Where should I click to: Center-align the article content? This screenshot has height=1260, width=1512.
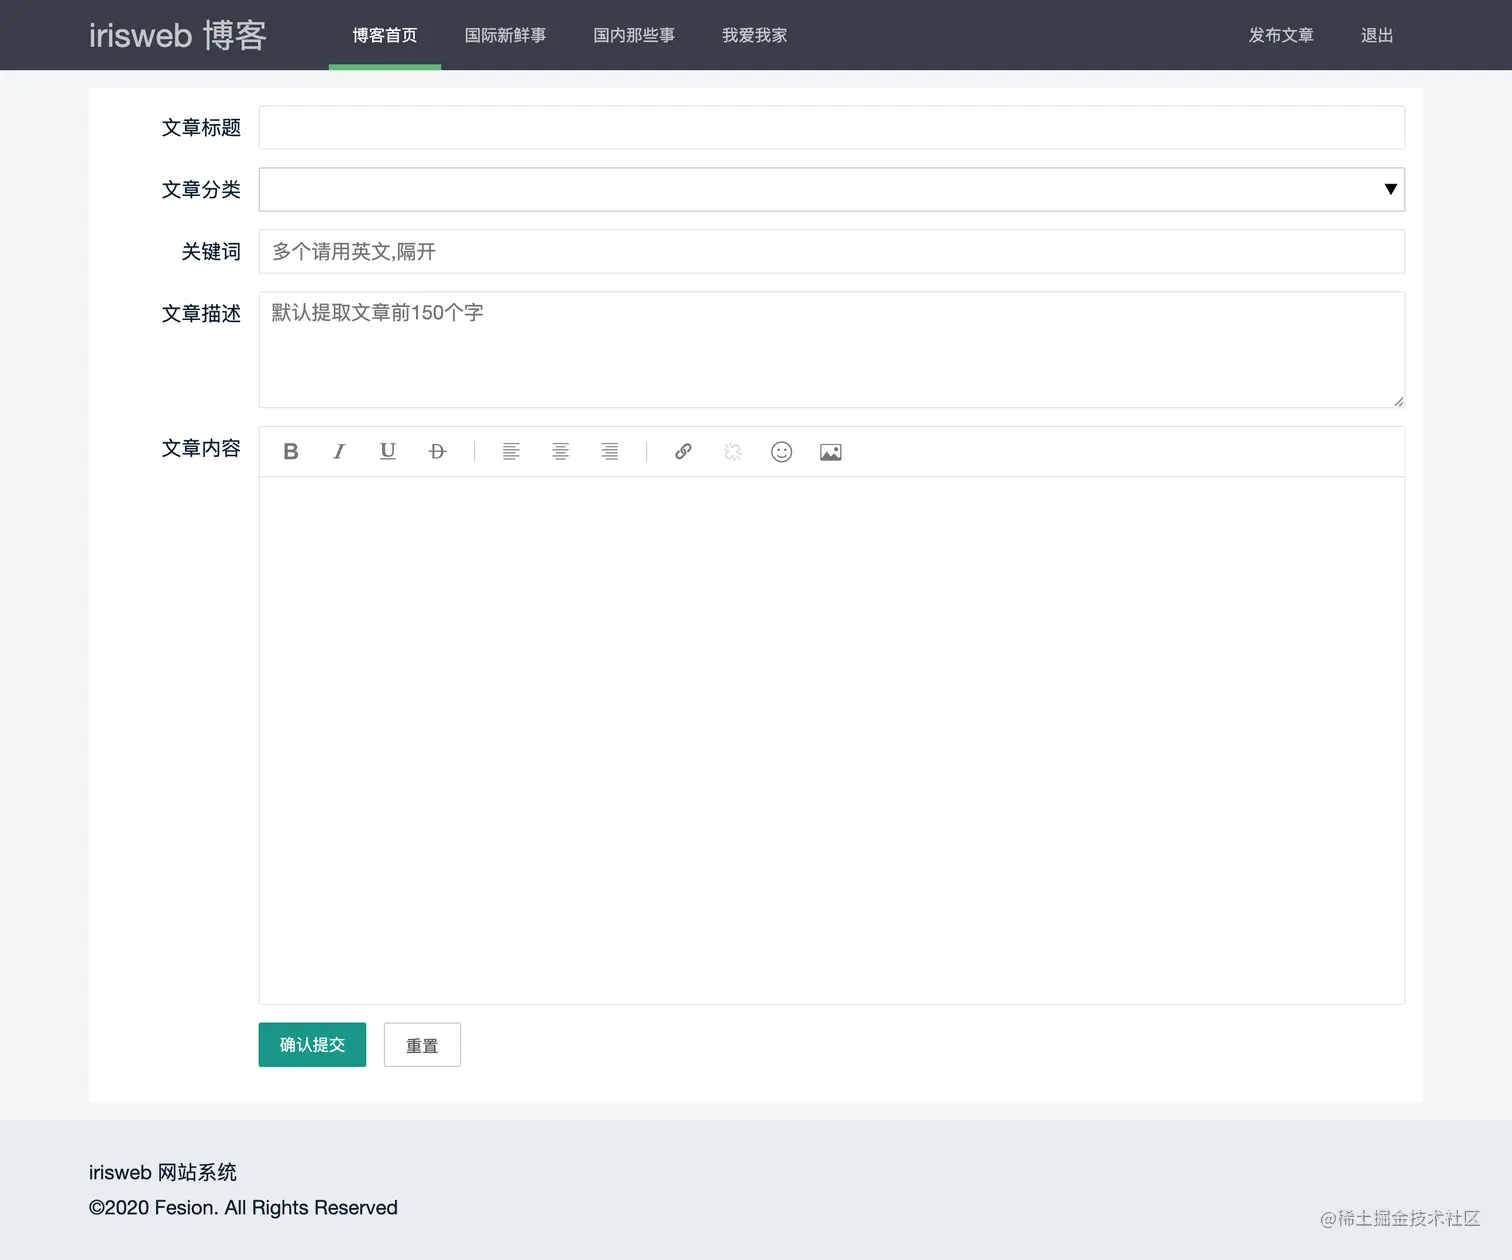[x=560, y=451]
